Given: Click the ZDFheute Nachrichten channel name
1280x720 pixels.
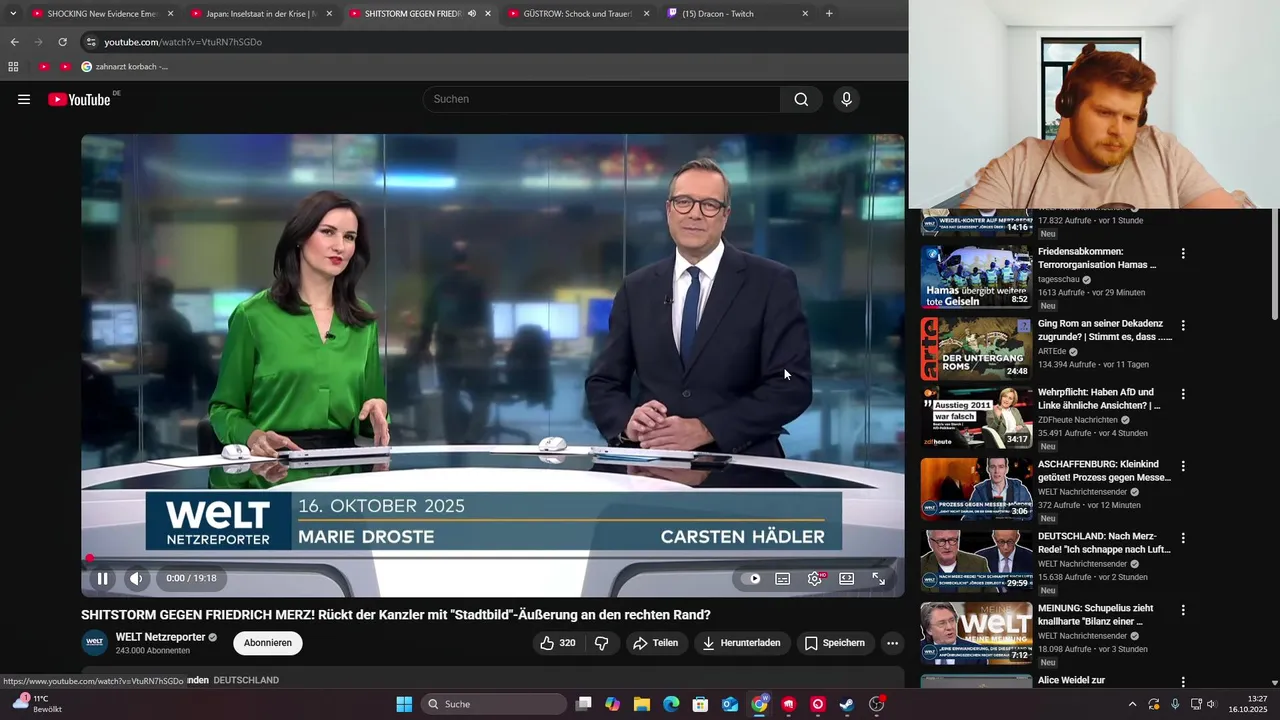Looking at the screenshot, I should tap(1079, 420).
